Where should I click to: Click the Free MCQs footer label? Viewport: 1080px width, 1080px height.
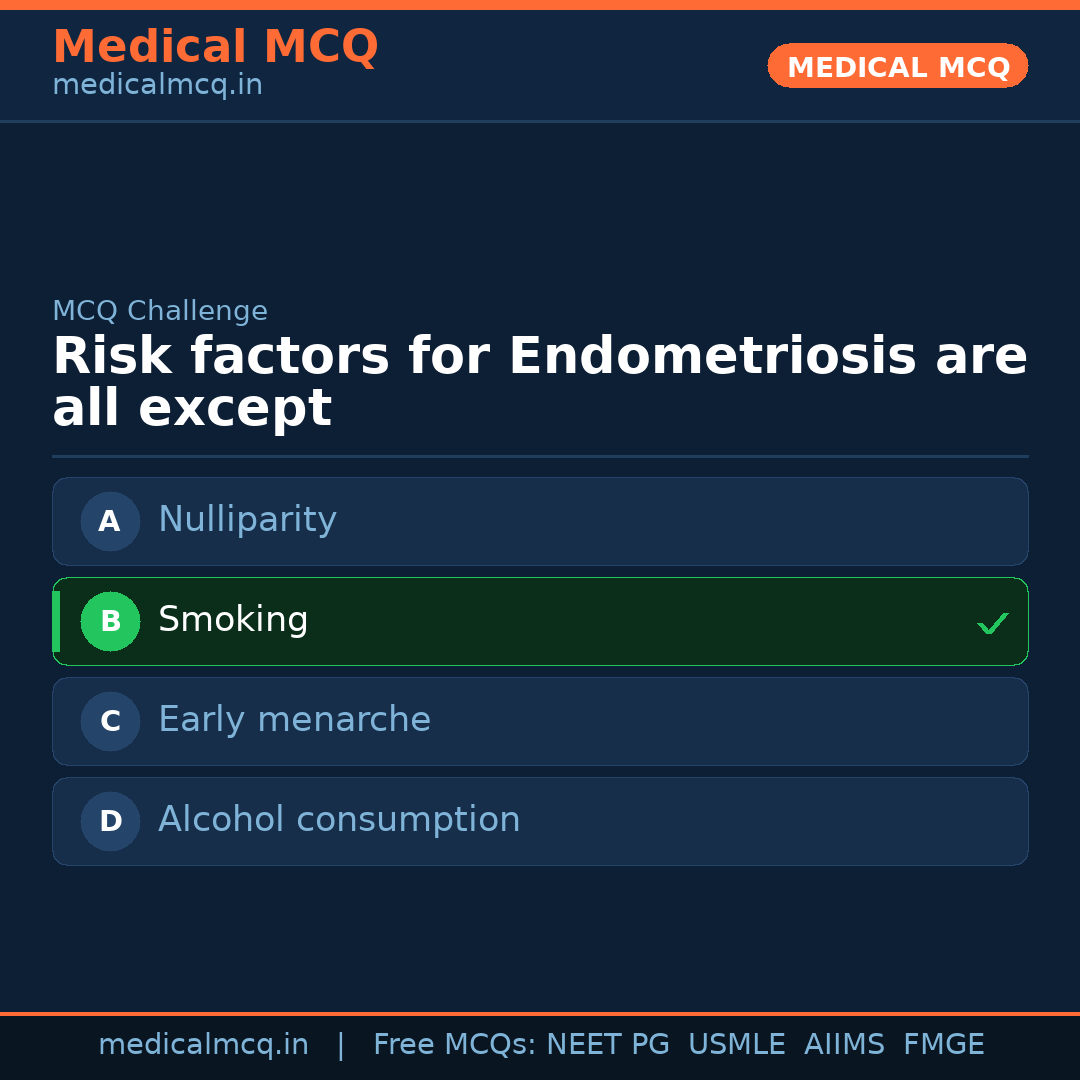pyautogui.click(x=454, y=1045)
